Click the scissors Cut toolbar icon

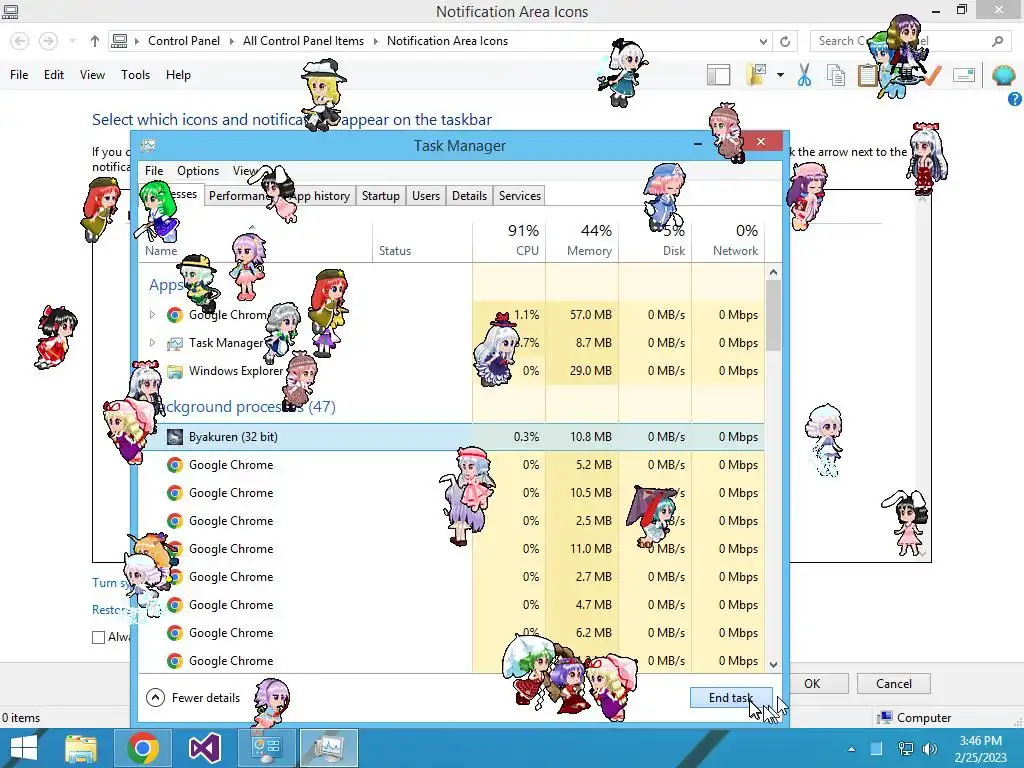pyautogui.click(x=804, y=75)
